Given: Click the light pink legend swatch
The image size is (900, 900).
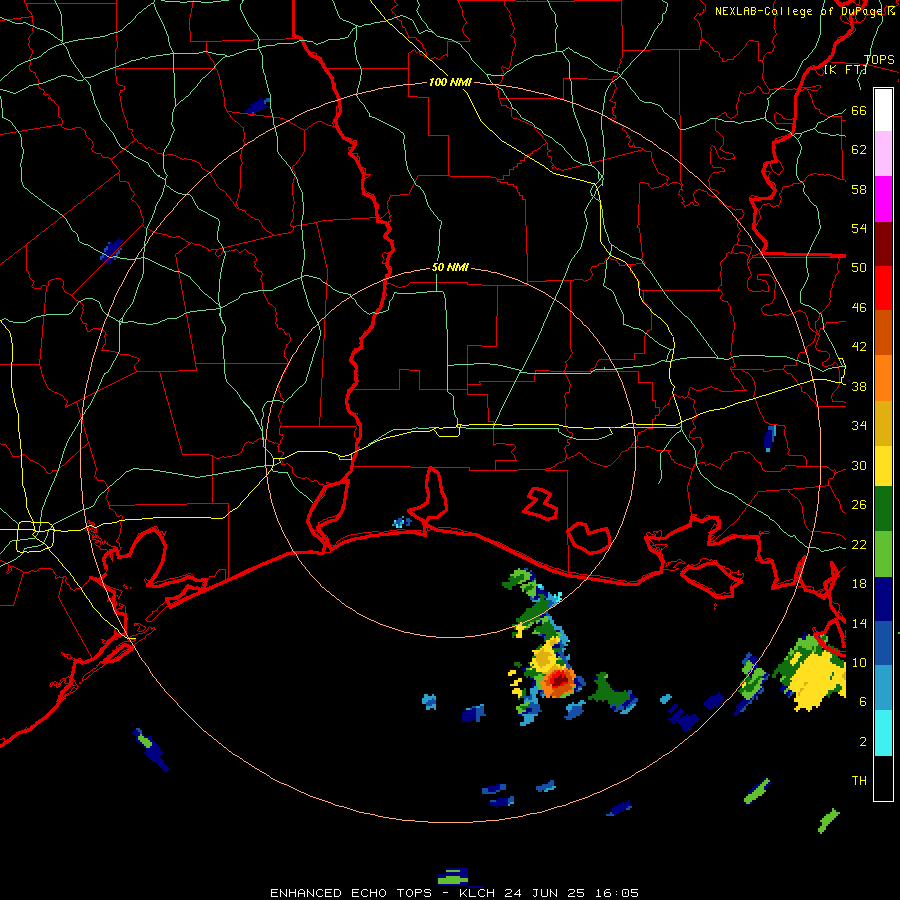Looking at the screenshot, I should 883,154.
